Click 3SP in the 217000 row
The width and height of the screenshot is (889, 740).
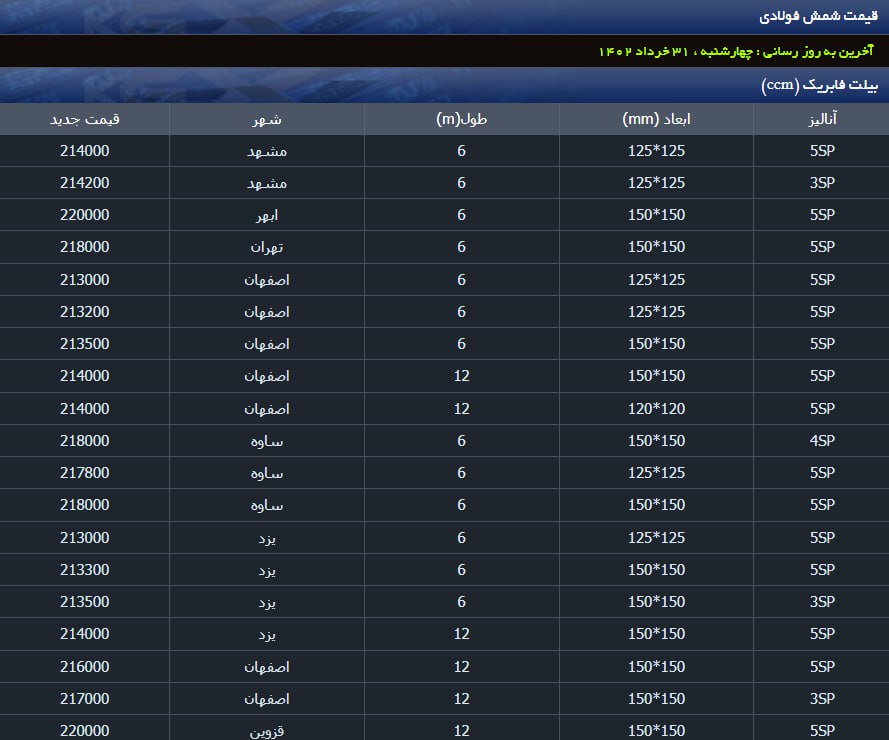[x=822, y=698]
